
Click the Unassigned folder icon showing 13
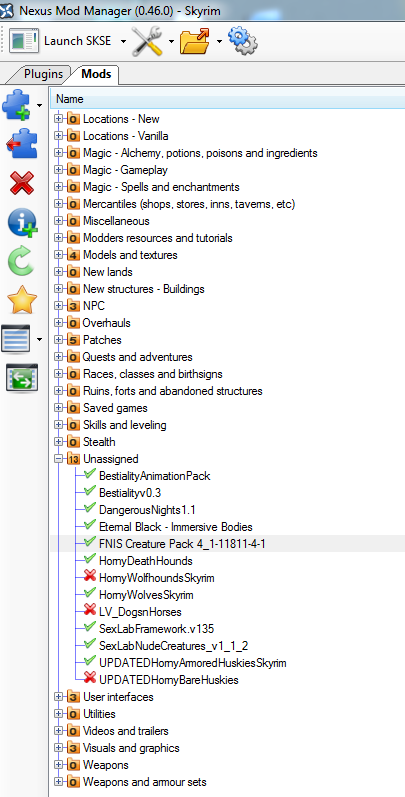[x=74, y=459]
